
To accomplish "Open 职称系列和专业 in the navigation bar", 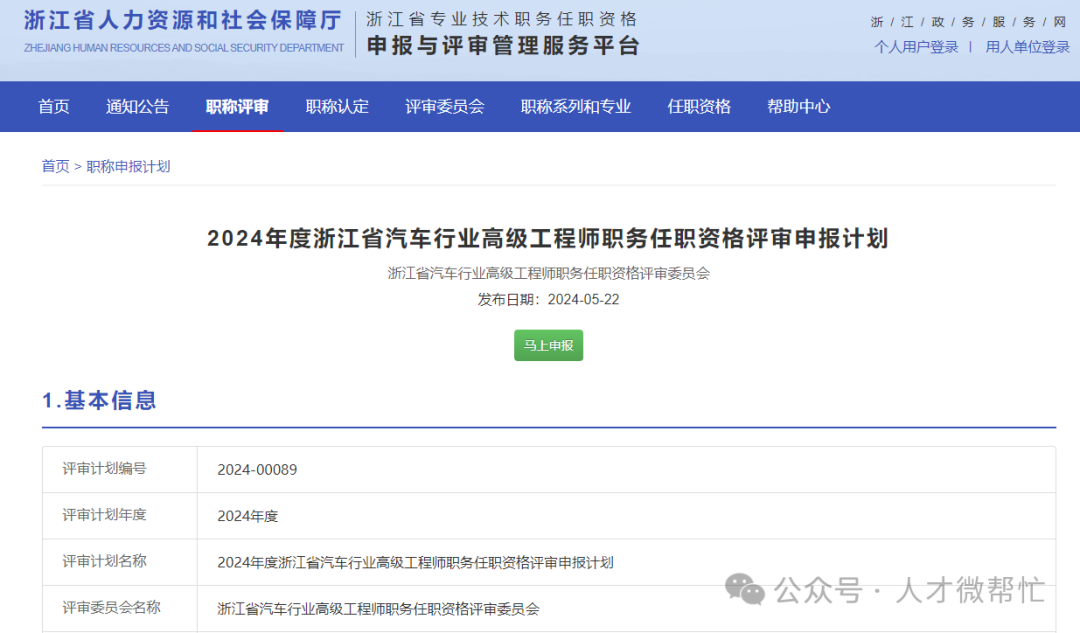I will pyautogui.click(x=576, y=107).
